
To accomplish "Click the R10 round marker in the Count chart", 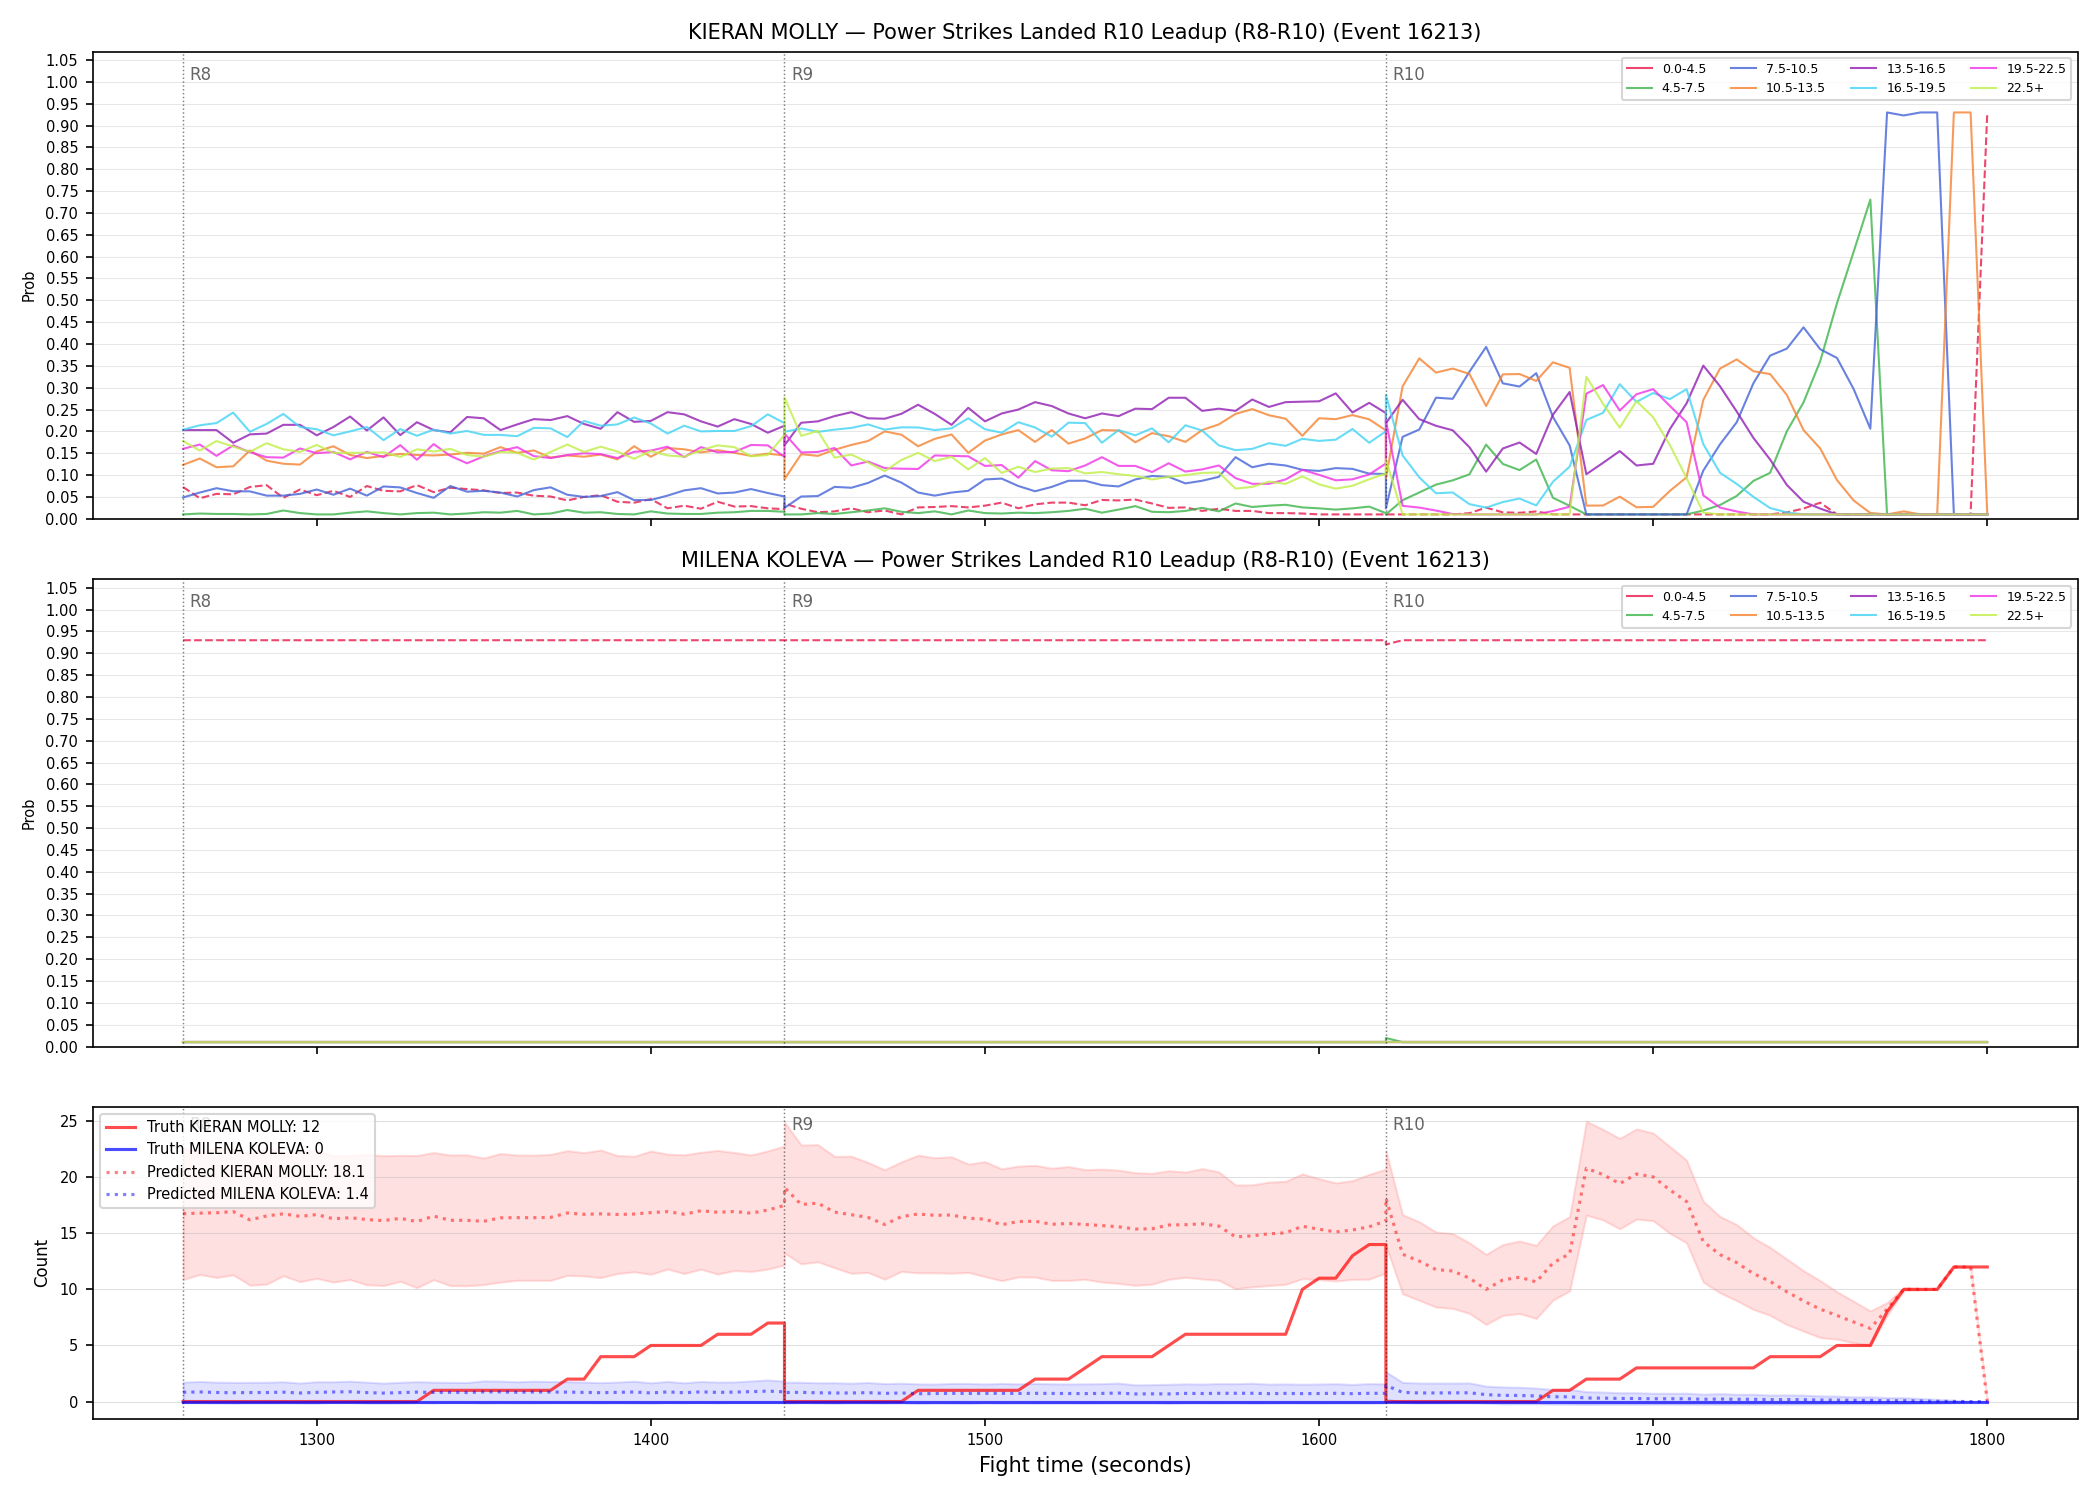I will tap(1408, 1124).
